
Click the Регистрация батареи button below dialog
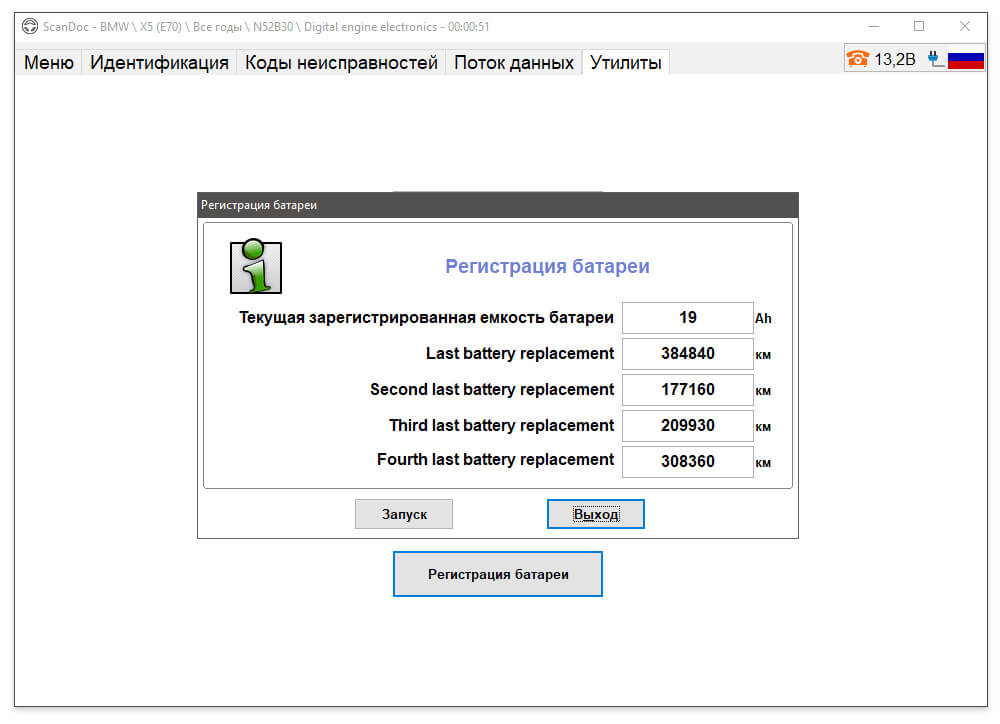click(497, 574)
